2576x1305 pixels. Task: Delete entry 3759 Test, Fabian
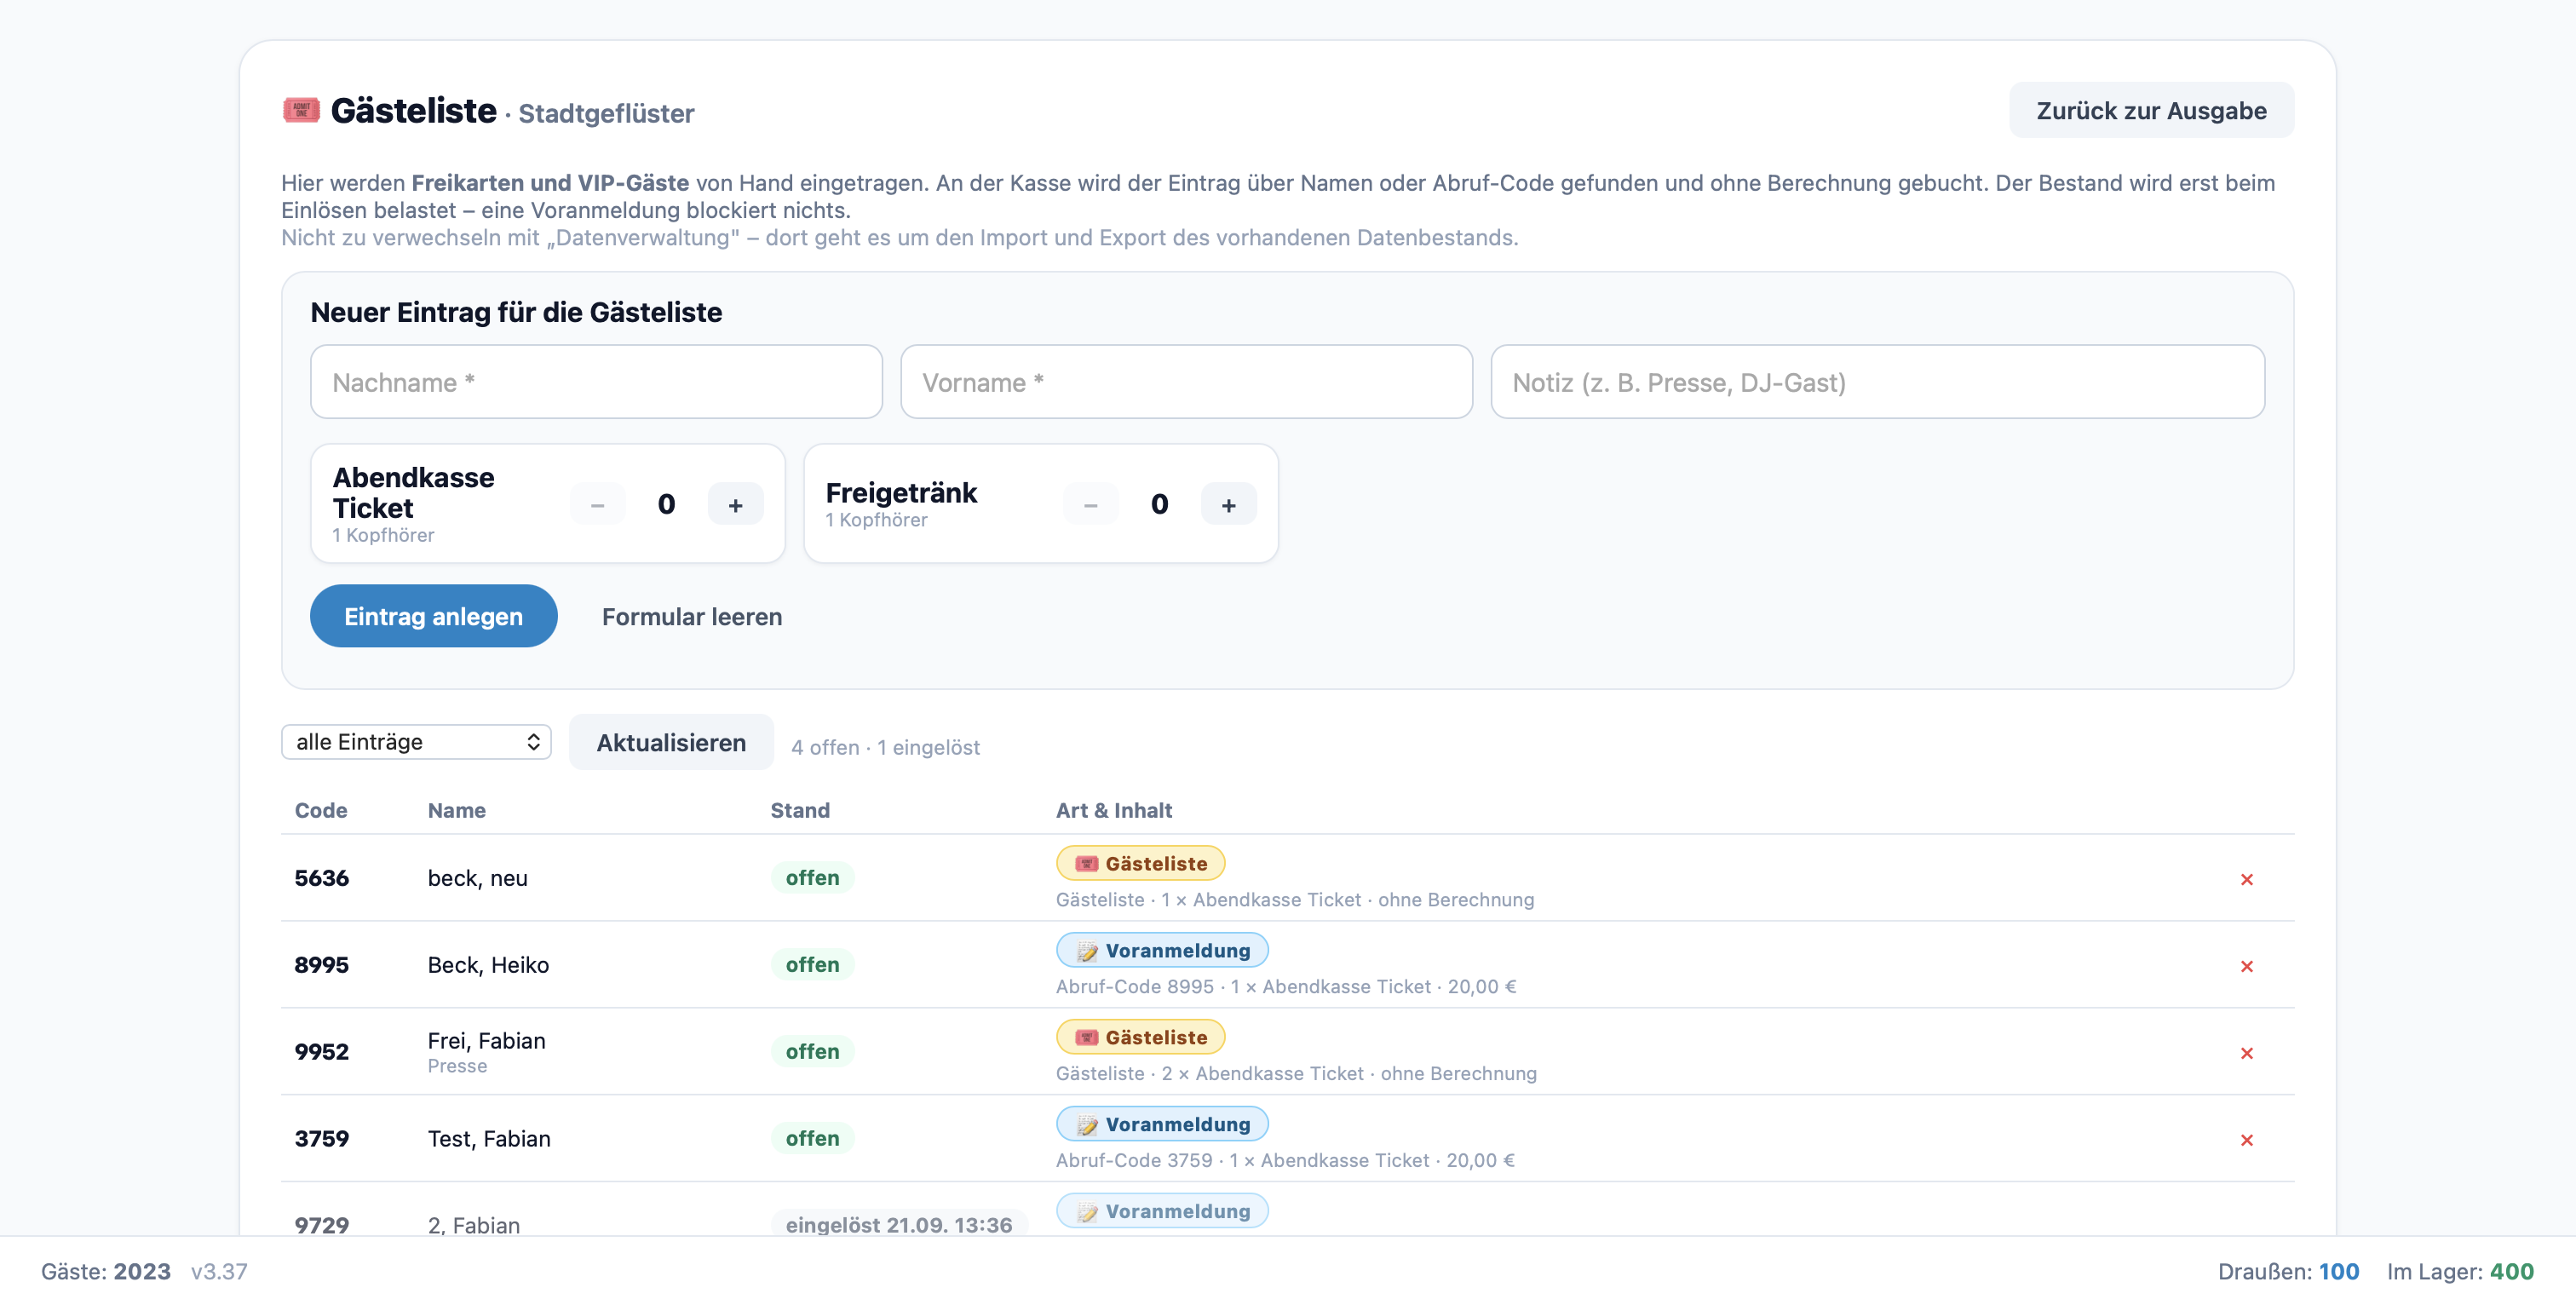point(2246,1140)
